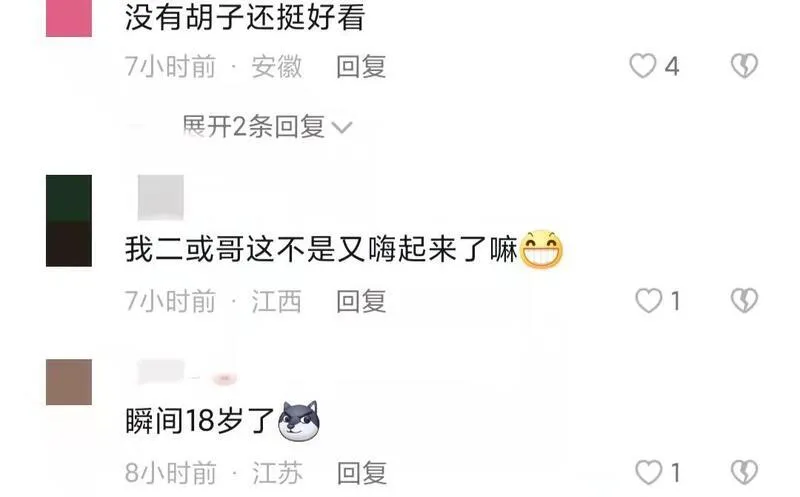Reply to the 江苏 comment
This screenshot has height=497, width=800.
click(361, 473)
